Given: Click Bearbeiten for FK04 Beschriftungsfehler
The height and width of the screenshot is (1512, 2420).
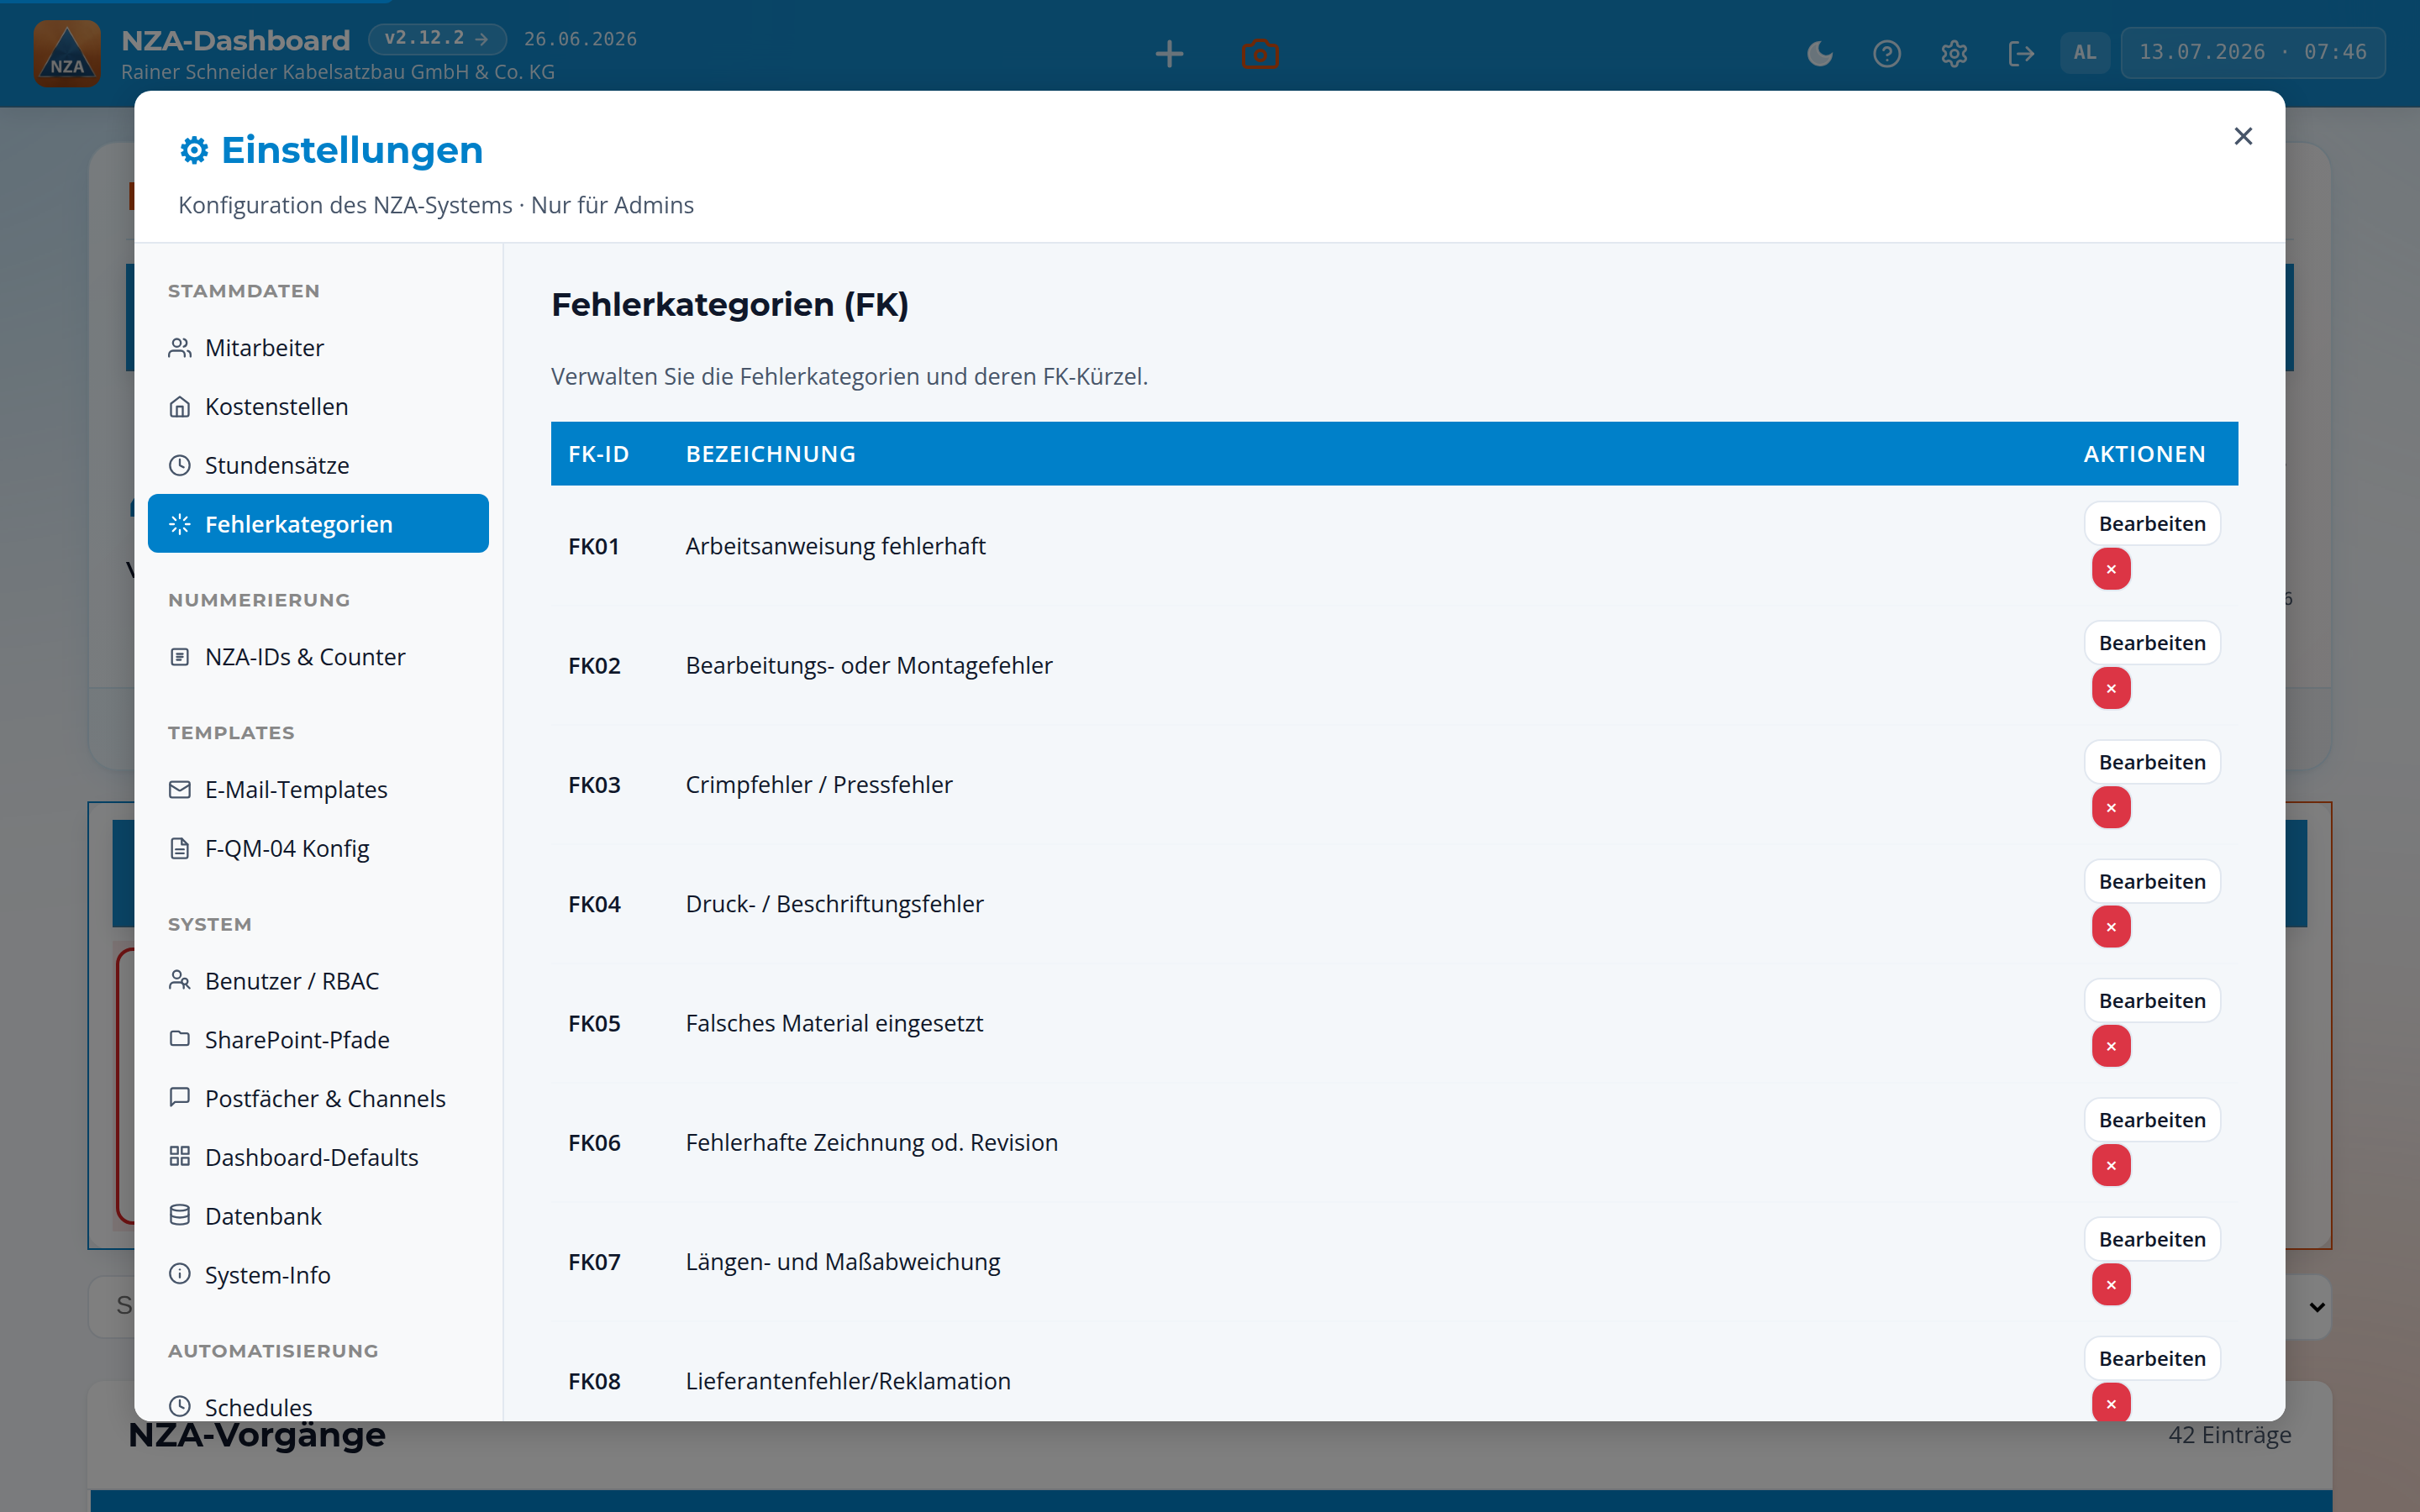Looking at the screenshot, I should tap(2152, 881).
